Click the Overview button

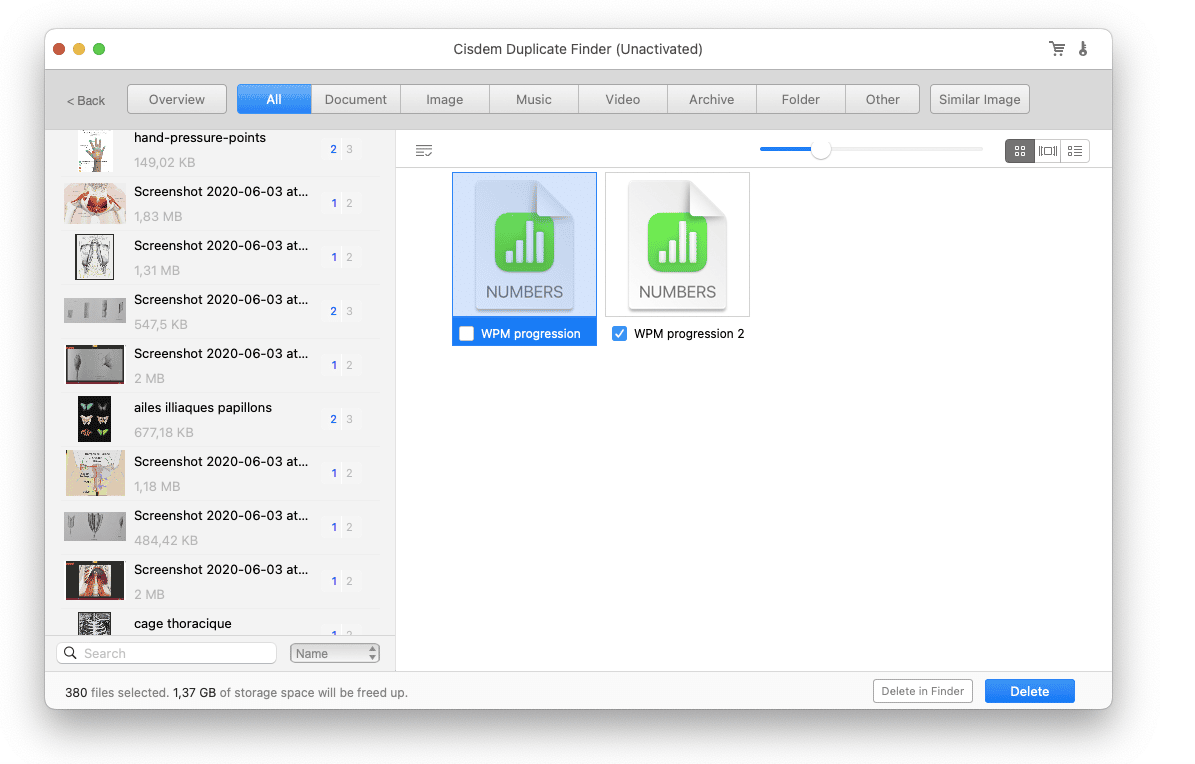pyautogui.click(x=176, y=99)
